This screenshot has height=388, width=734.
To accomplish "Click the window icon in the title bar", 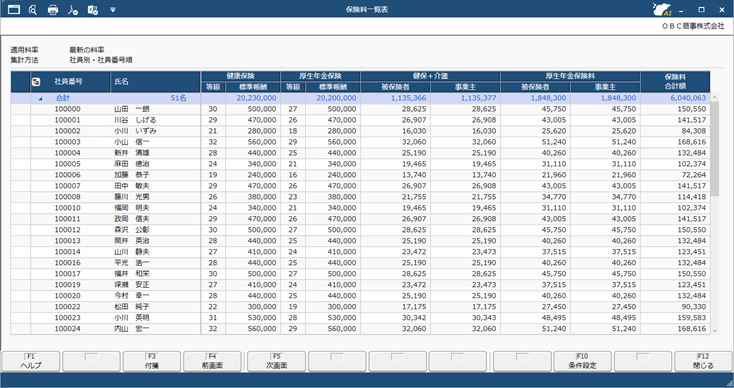I will (14, 9).
